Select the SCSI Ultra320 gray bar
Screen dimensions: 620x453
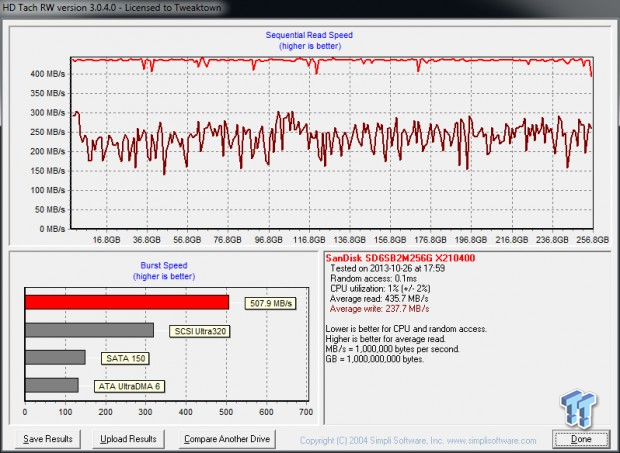[x=89, y=330]
